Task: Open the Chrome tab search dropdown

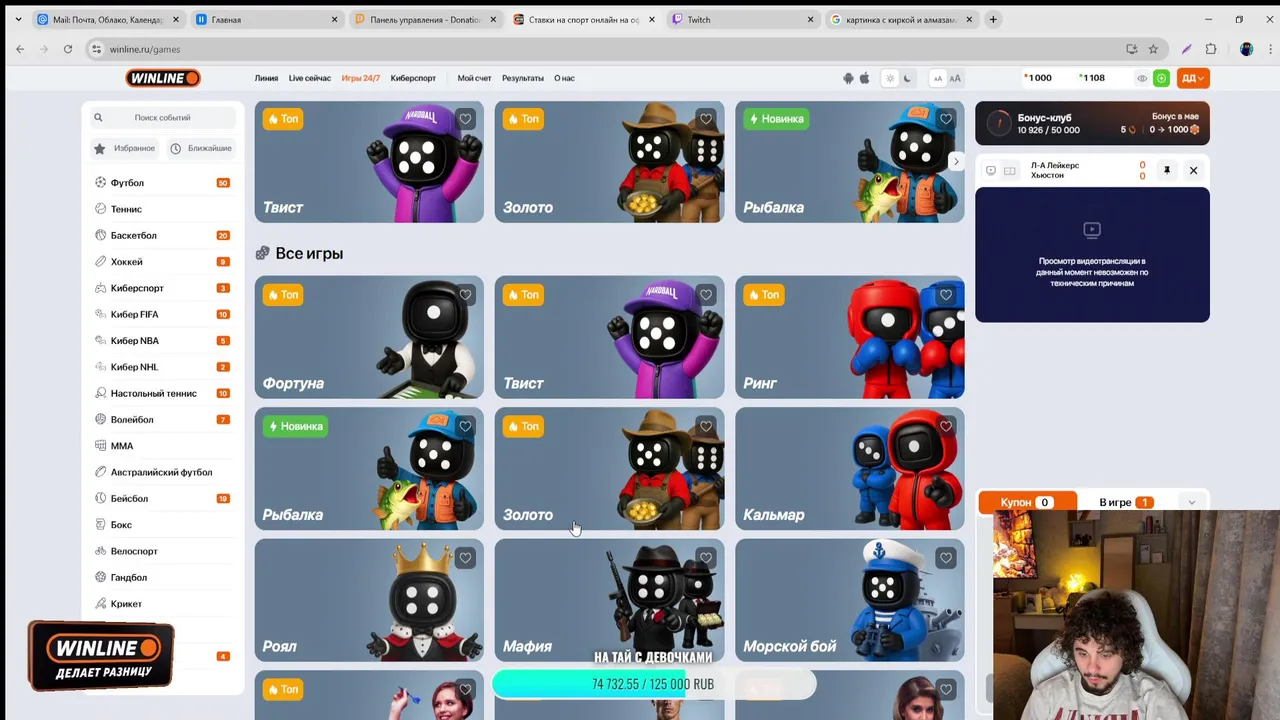Action: point(18,19)
